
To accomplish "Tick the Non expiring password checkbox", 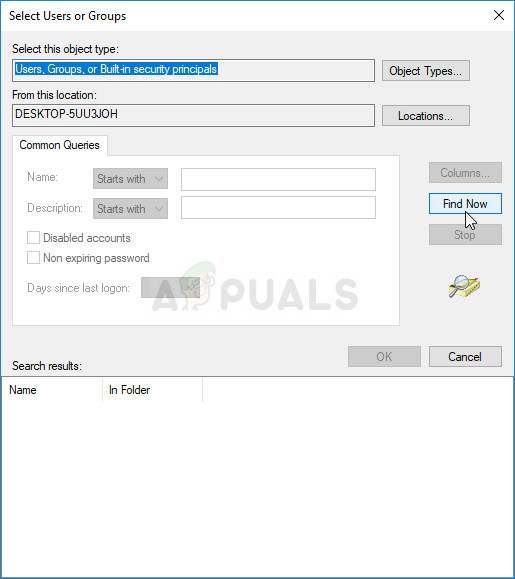I will (x=33, y=257).
